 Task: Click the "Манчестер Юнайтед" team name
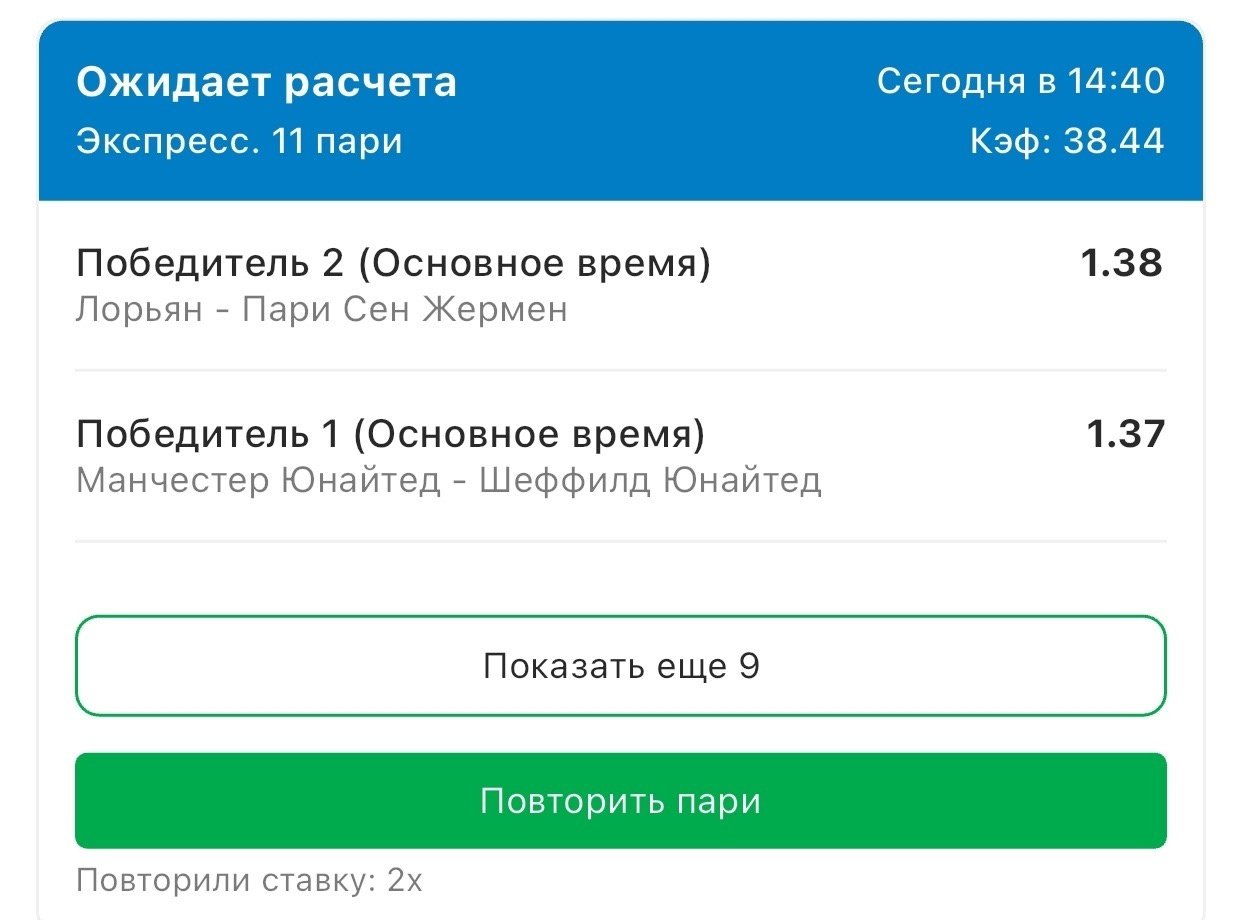258,481
